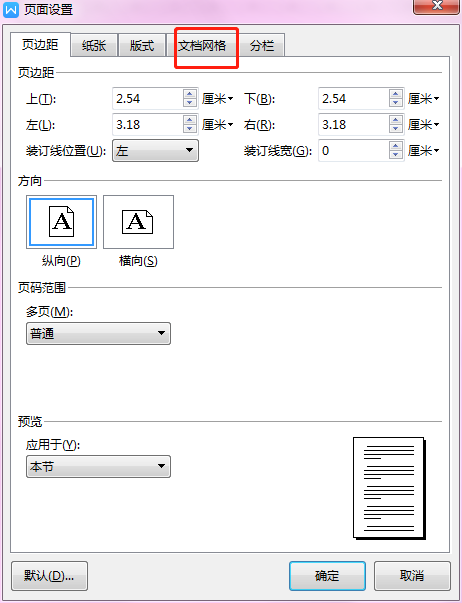Switch to the 纸张 tab

coord(94,46)
